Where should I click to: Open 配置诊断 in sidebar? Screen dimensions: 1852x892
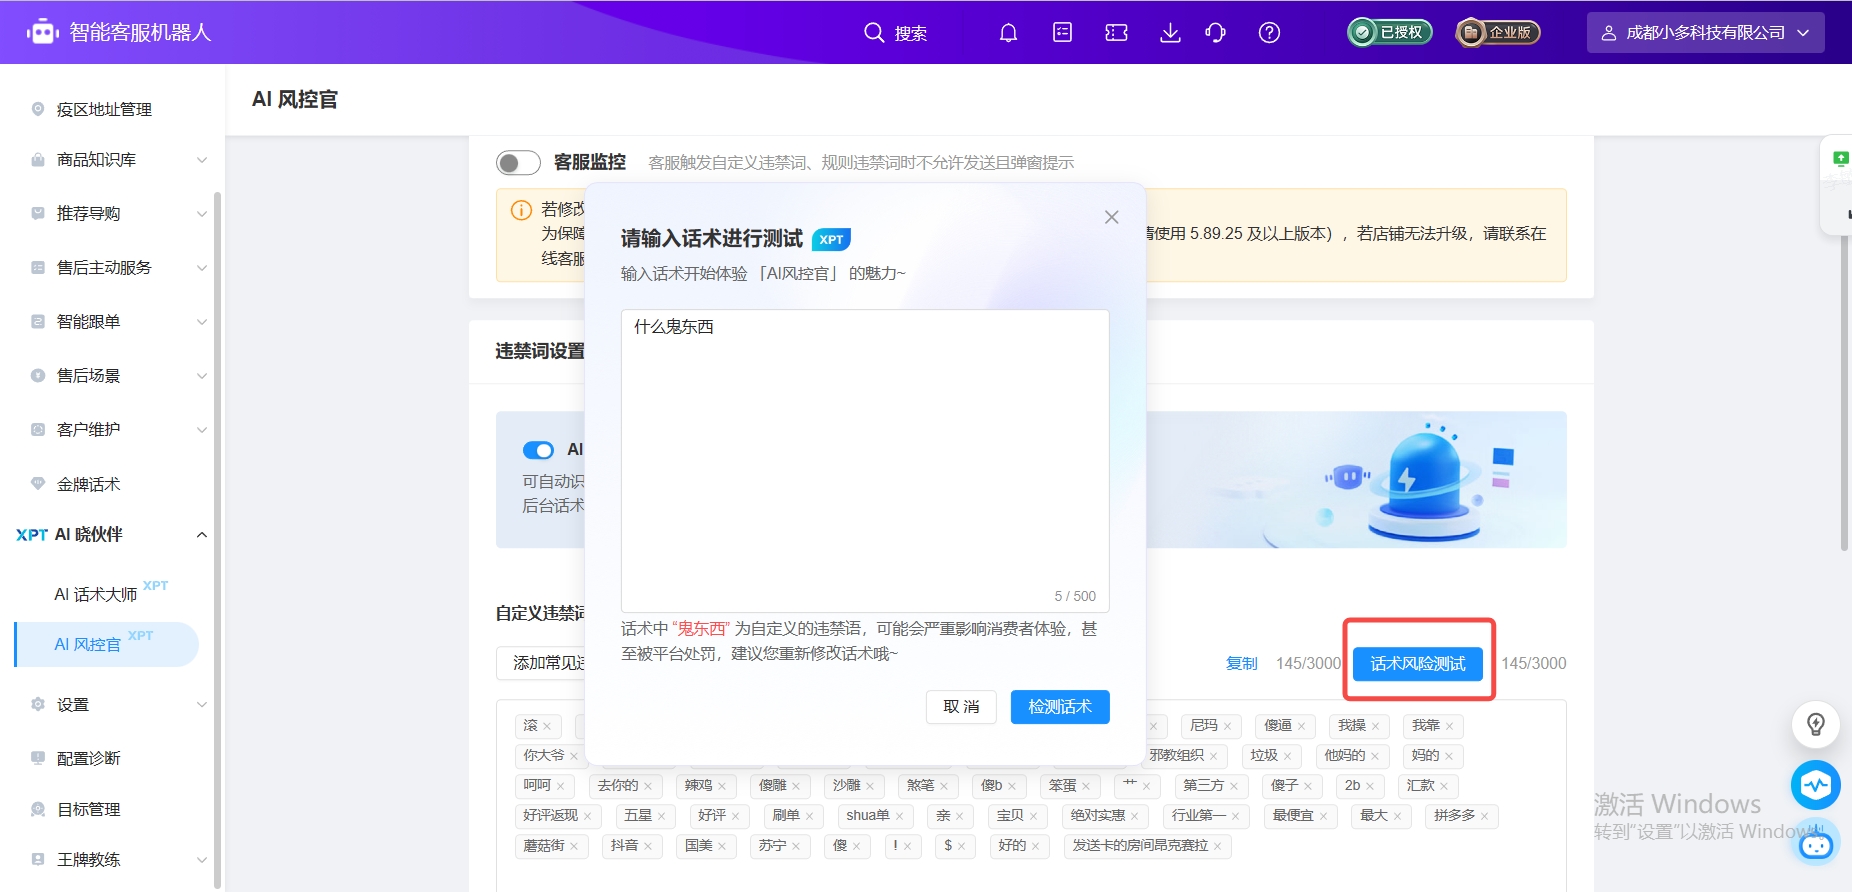(x=88, y=759)
